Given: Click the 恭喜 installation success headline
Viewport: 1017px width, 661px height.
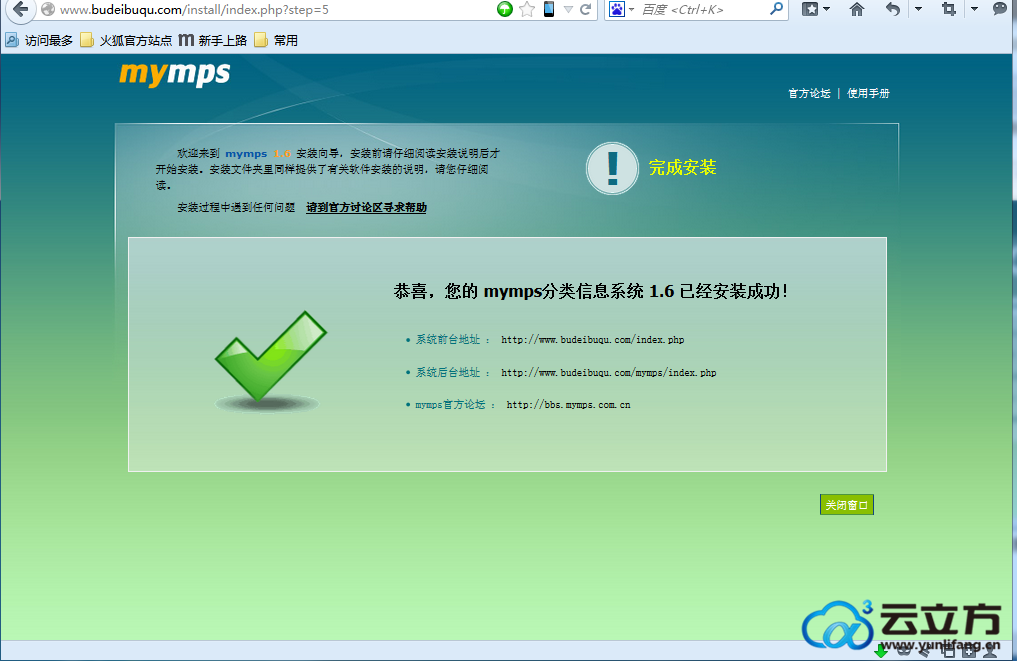Looking at the screenshot, I should 591,291.
